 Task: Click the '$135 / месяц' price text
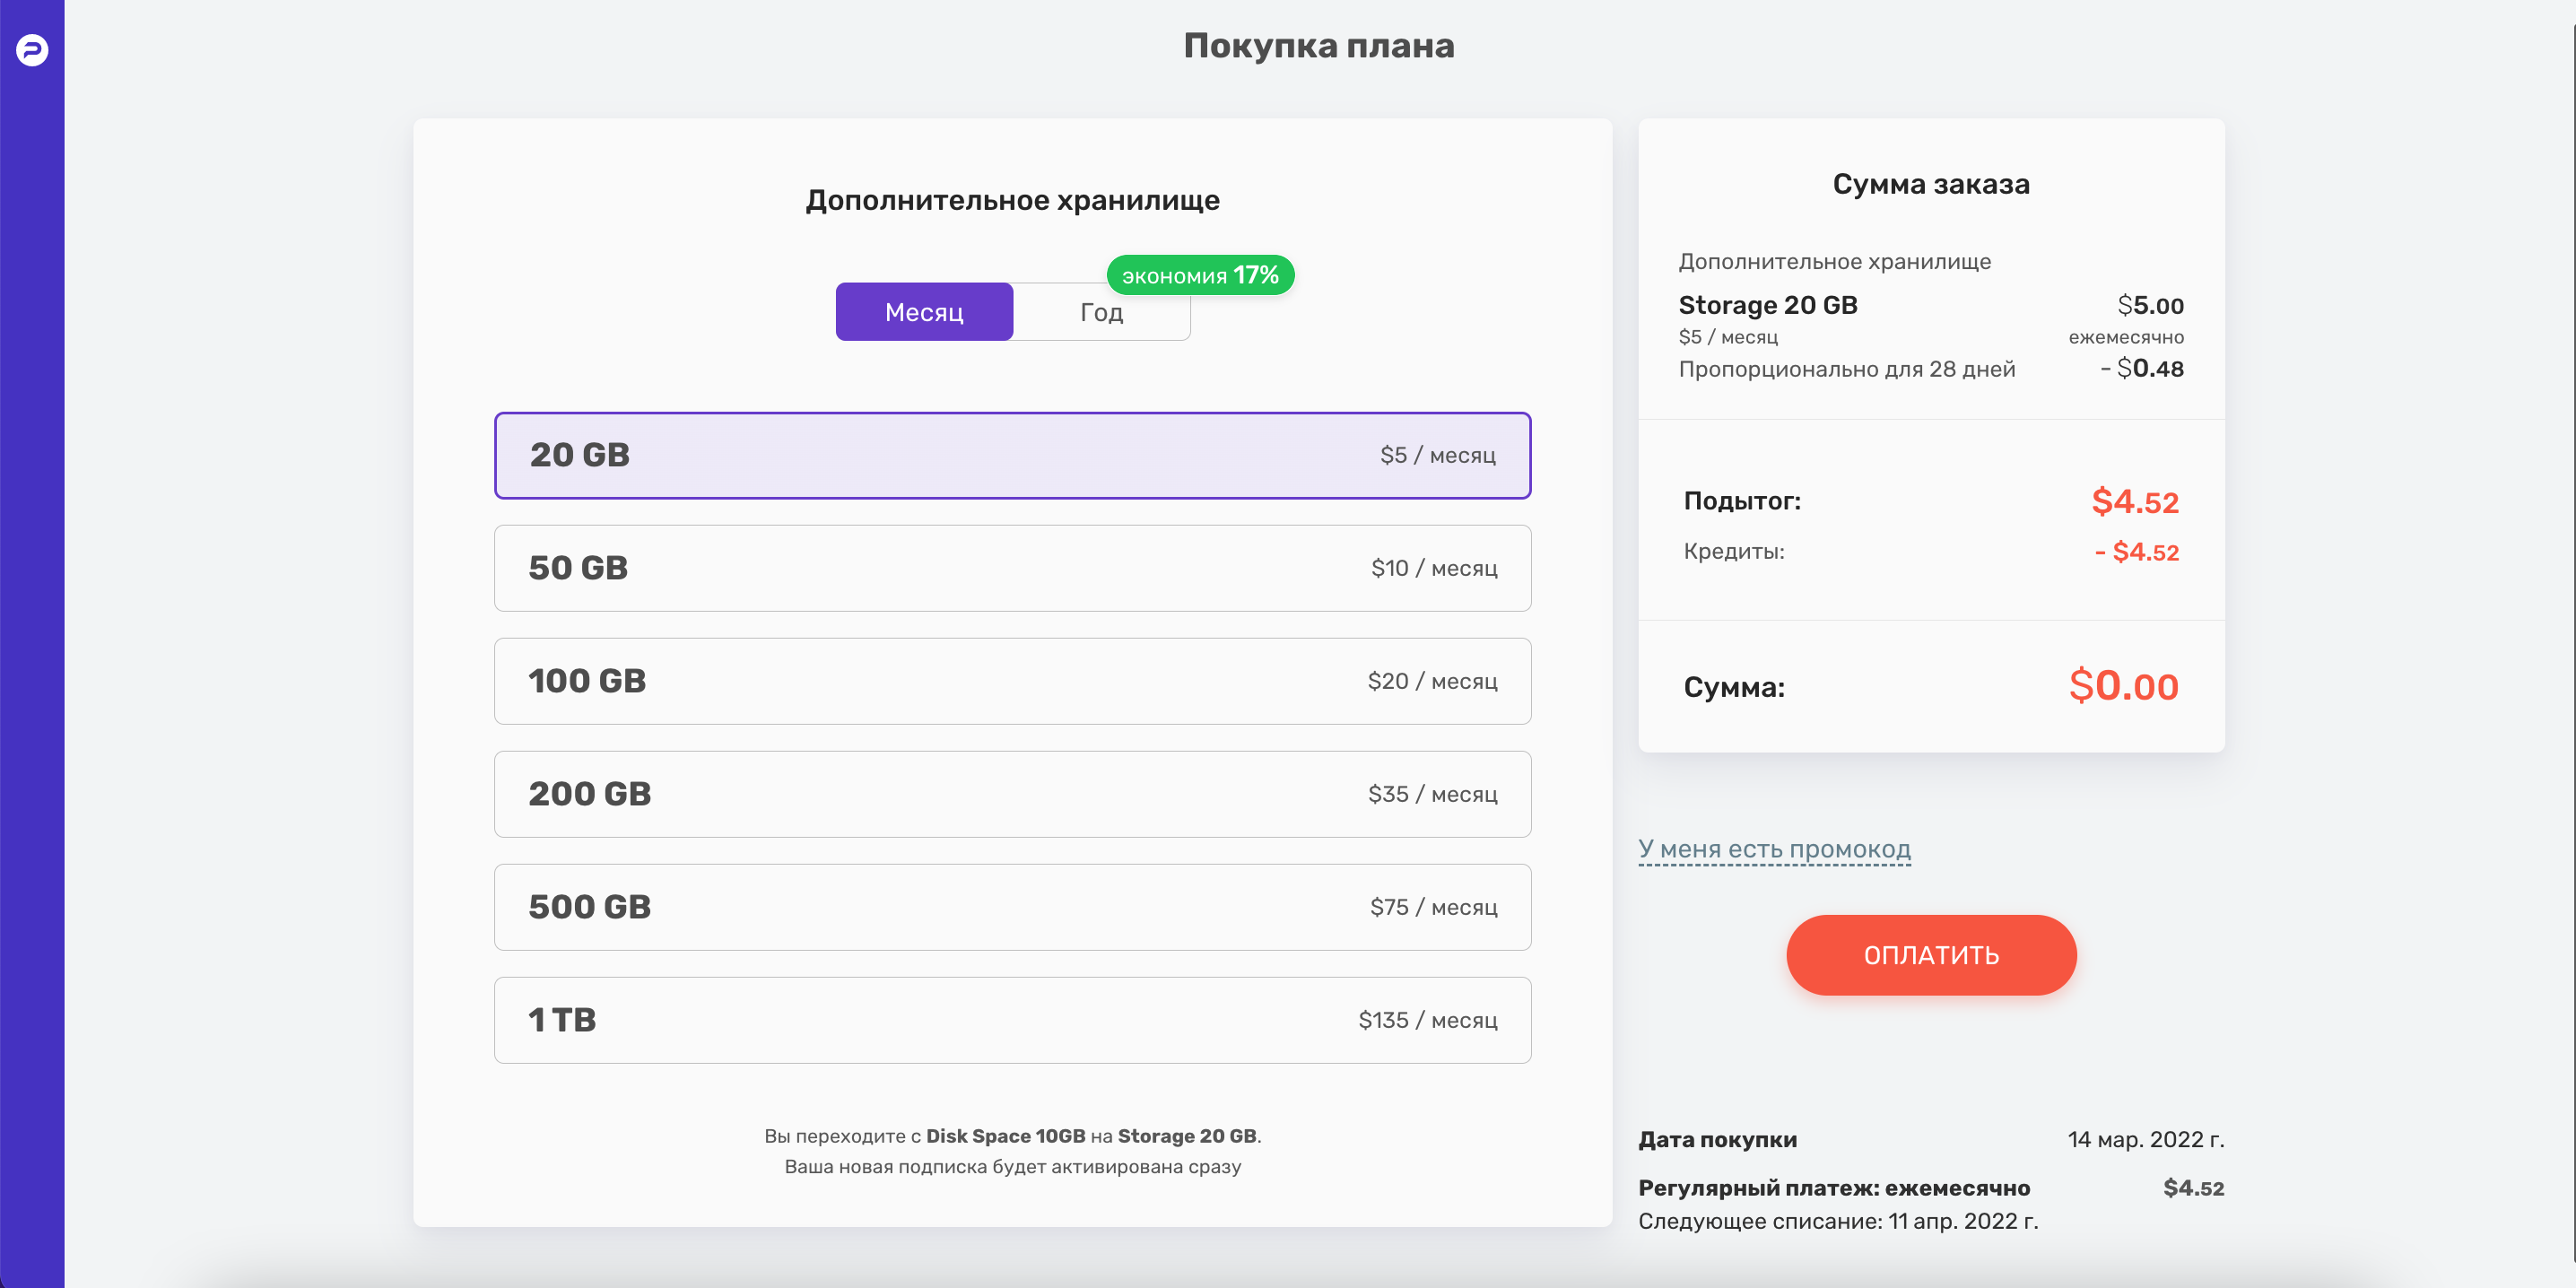coord(1427,1020)
